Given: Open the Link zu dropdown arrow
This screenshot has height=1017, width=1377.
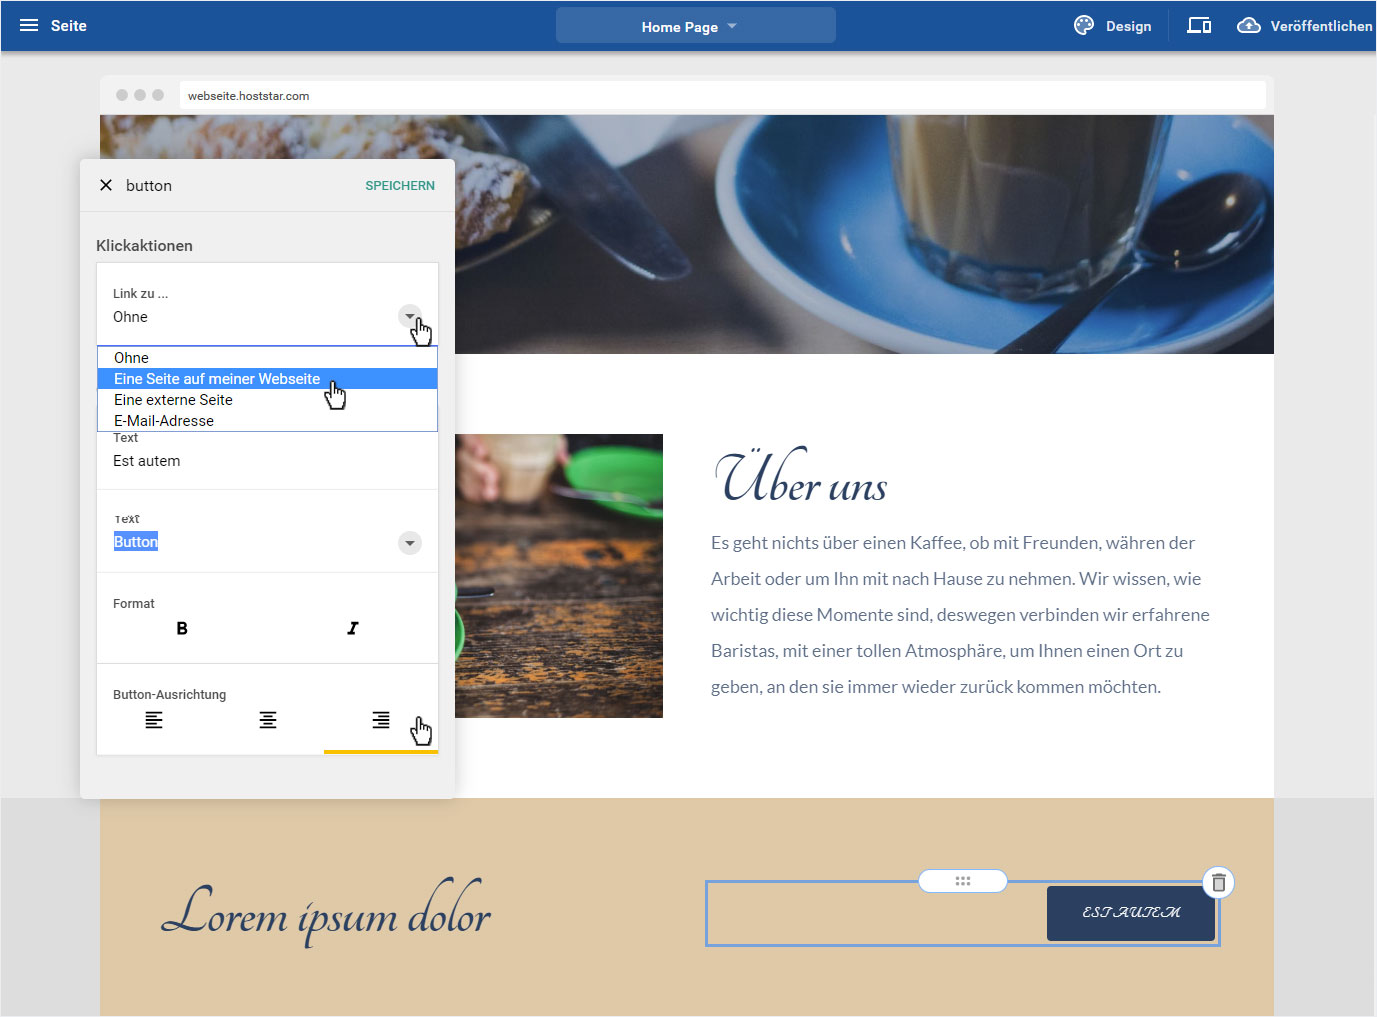Looking at the screenshot, I should pyautogui.click(x=410, y=317).
